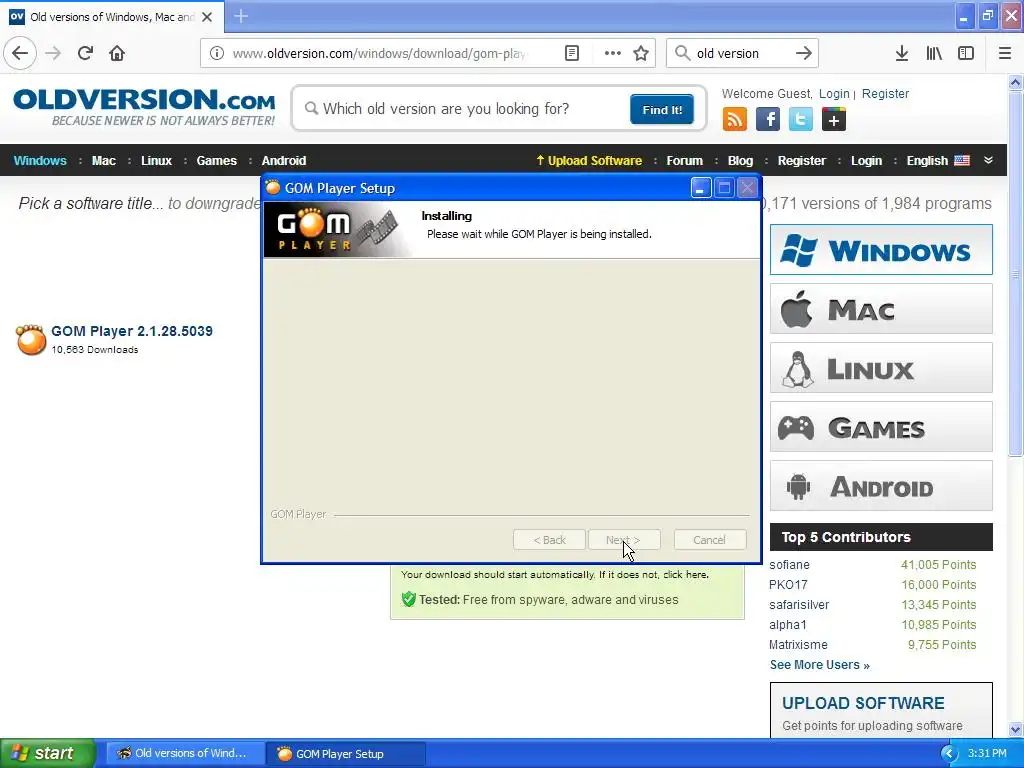
Task: Switch to GOM Player Setup taskbar item
Action: [x=346, y=753]
